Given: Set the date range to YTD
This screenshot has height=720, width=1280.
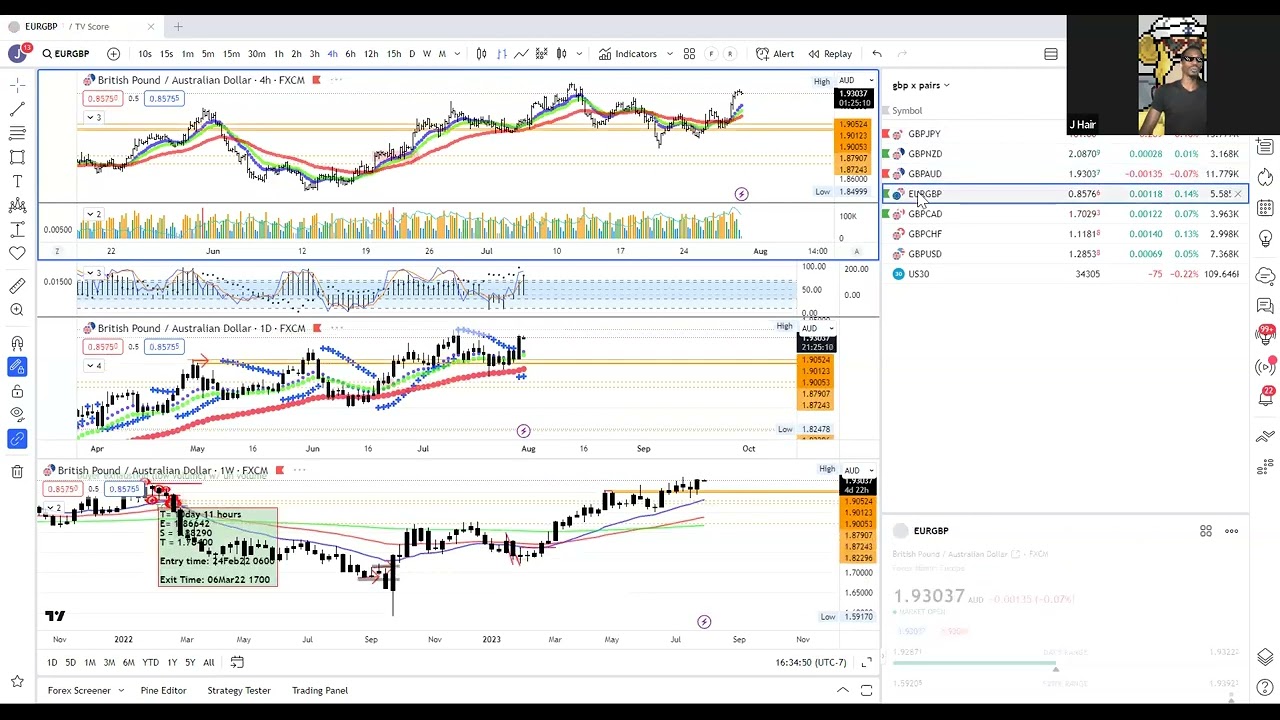Looking at the screenshot, I should point(150,662).
